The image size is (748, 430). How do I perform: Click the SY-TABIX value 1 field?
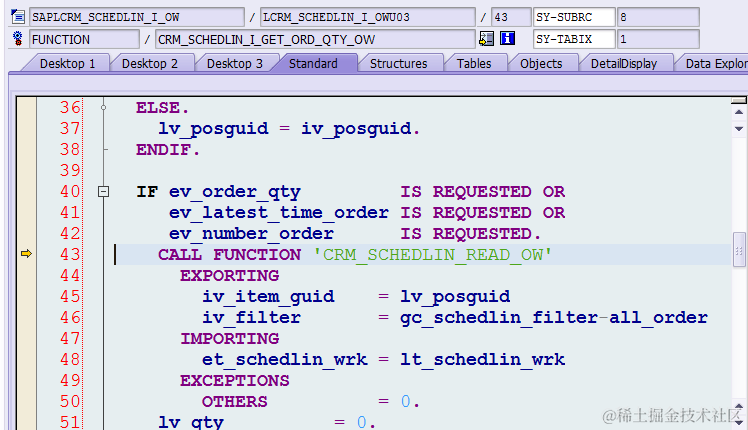pos(658,39)
